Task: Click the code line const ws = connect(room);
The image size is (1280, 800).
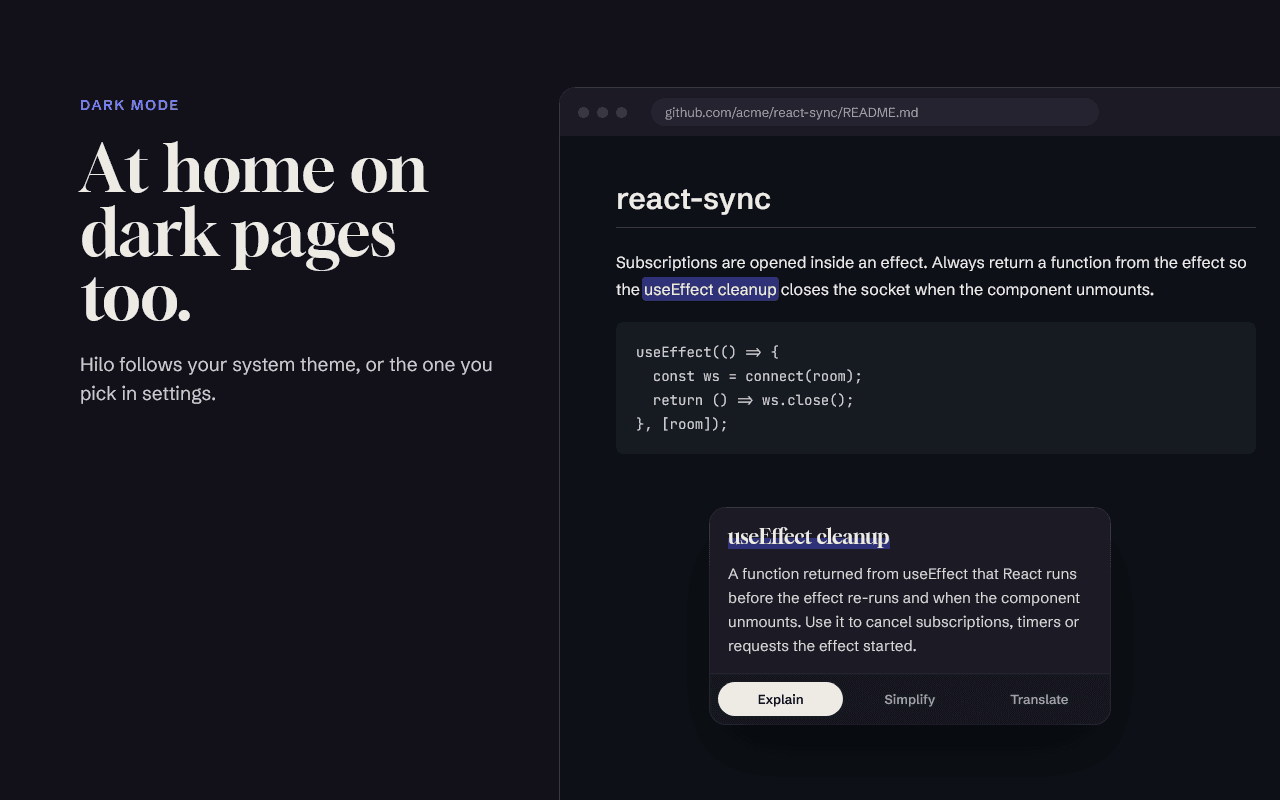Action: 757,376
